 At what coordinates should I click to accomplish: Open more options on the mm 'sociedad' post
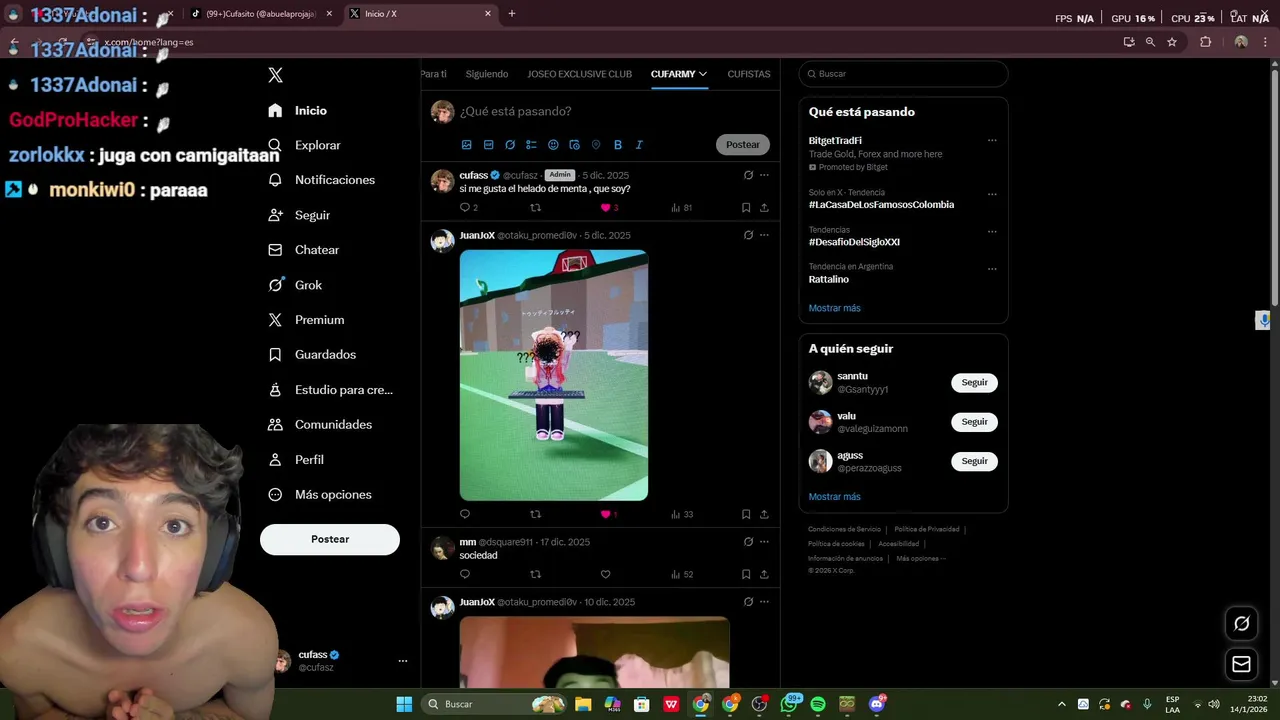pos(764,542)
